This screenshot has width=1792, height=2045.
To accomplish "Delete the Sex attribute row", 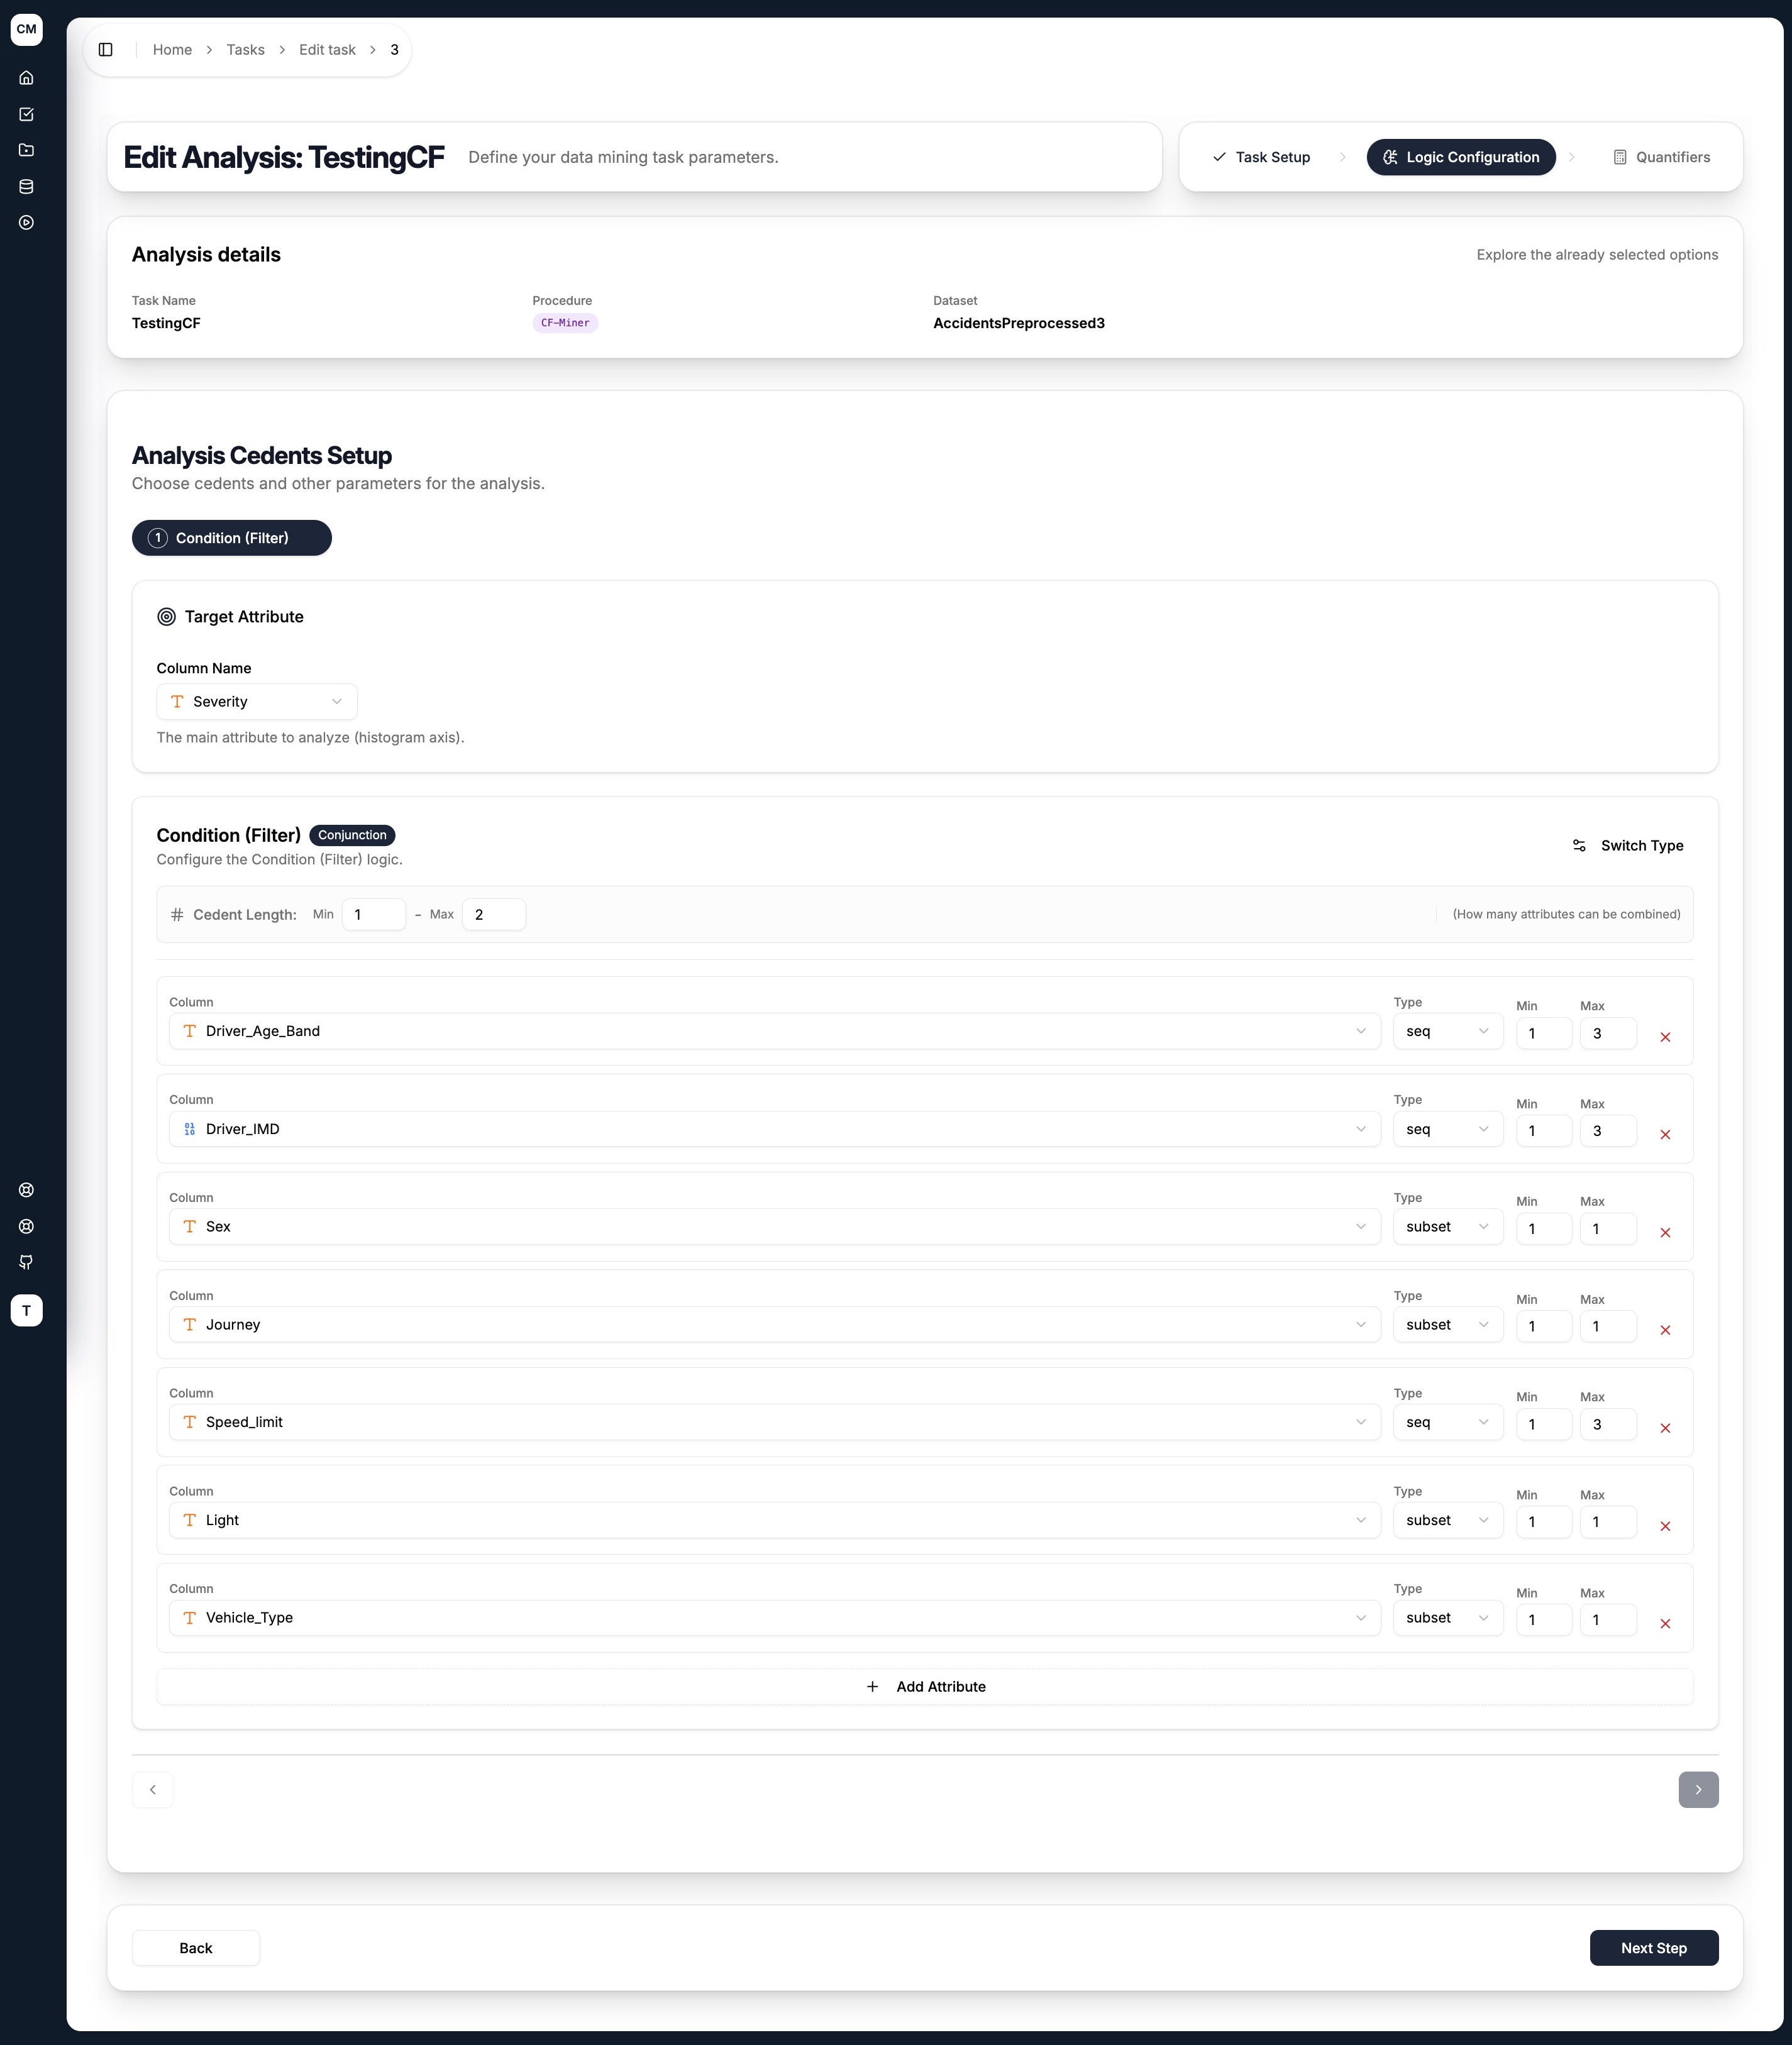I will [x=1665, y=1232].
